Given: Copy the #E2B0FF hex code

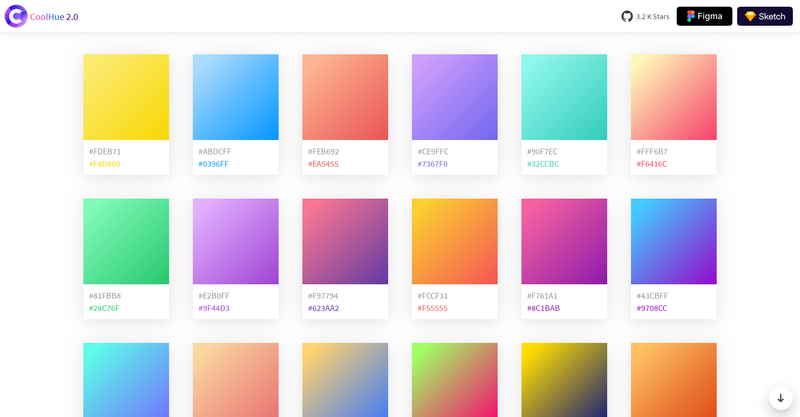Looking at the screenshot, I should (214, 296).
